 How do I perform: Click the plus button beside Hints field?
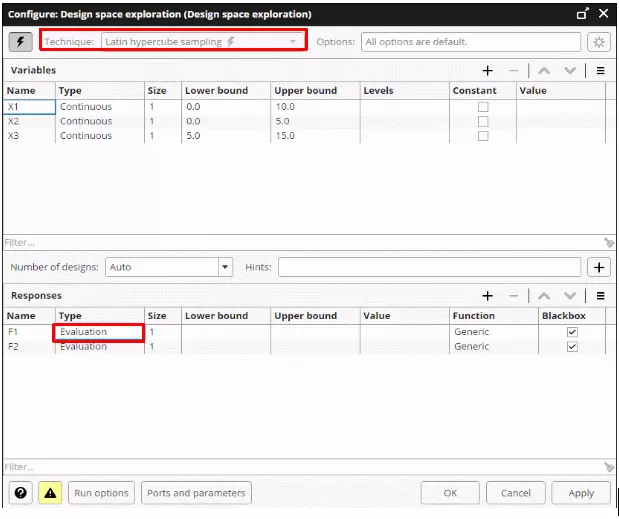(x=599, y=267)
